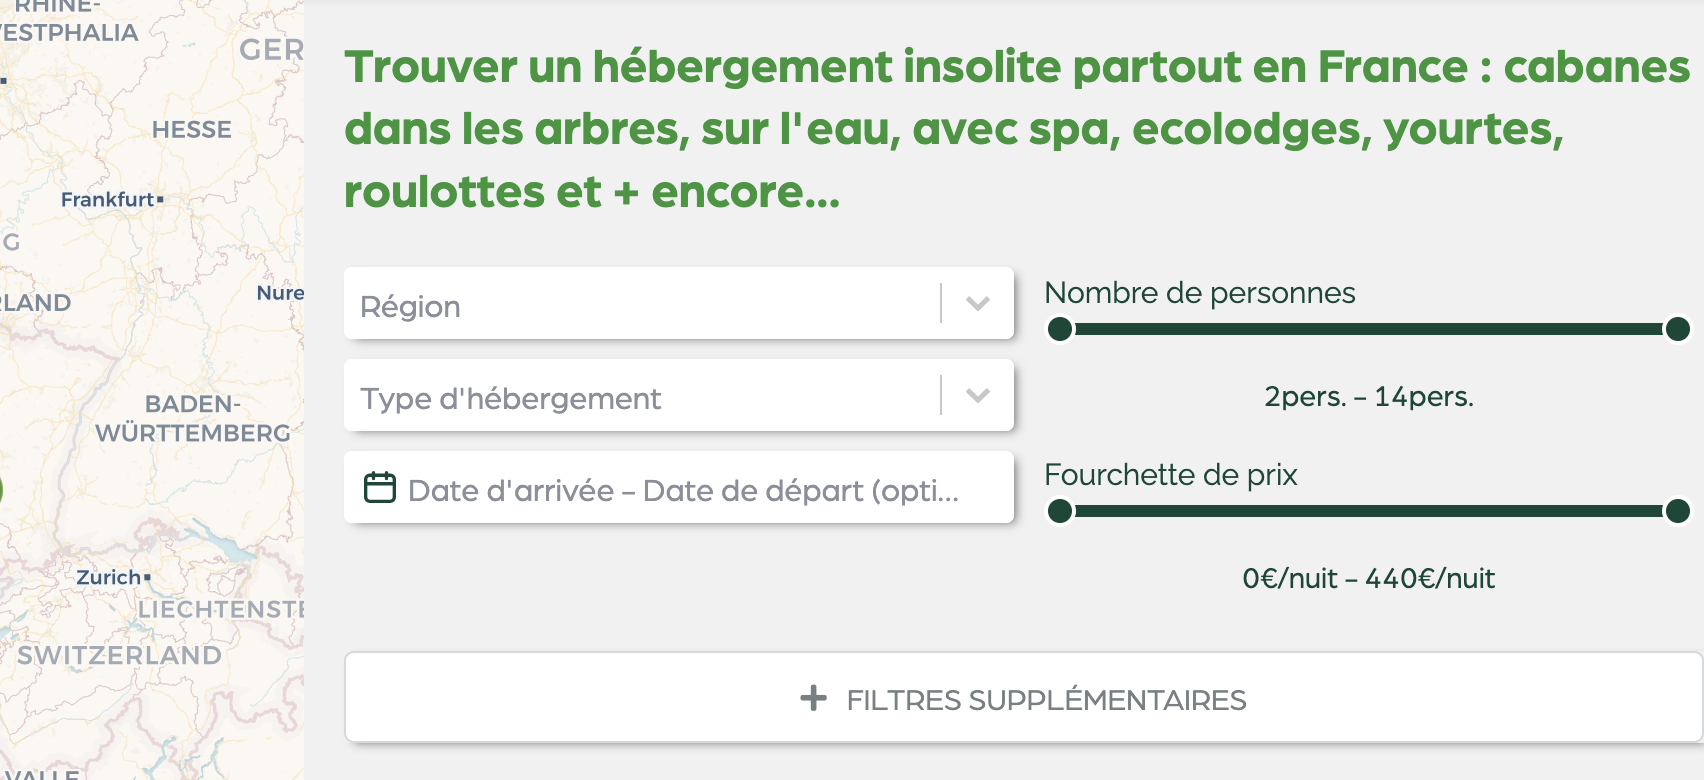Click Frankfurt city marker on the map
The image size is (1704, 780).
click(x=160, y=200)
